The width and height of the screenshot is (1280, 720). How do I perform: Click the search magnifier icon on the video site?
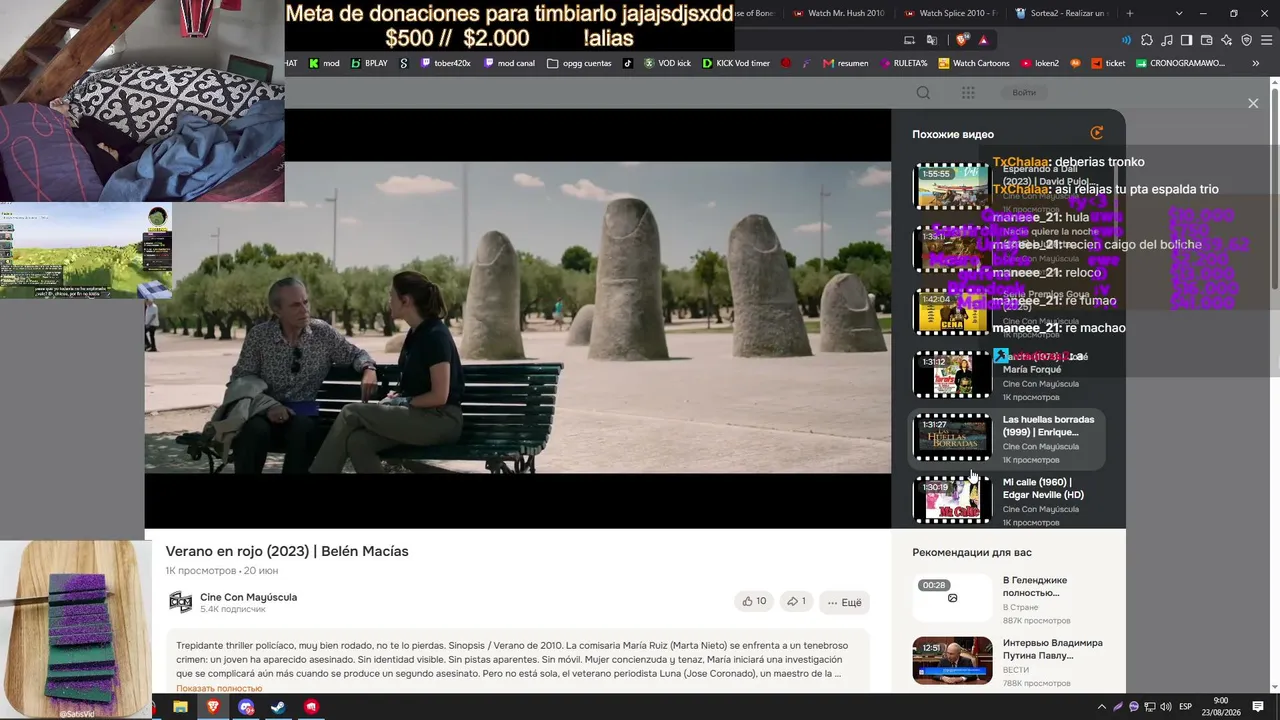click(x=923, y=93)
